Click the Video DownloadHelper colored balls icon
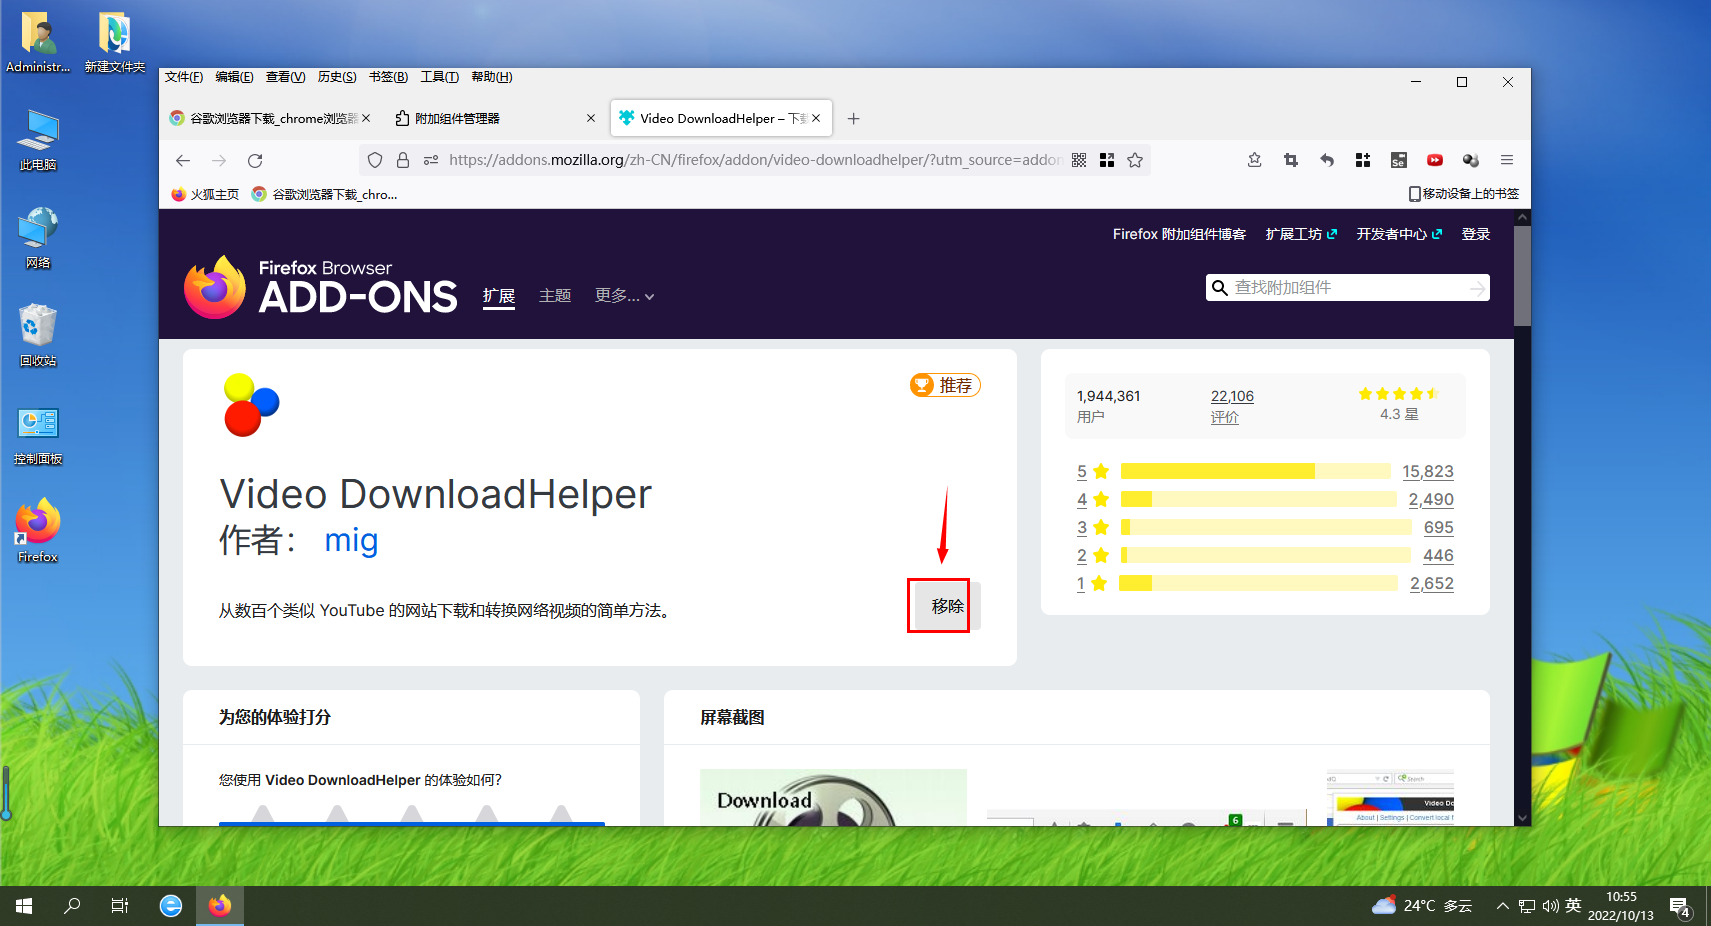This screenshot has height=926, width=1711. 251,405
